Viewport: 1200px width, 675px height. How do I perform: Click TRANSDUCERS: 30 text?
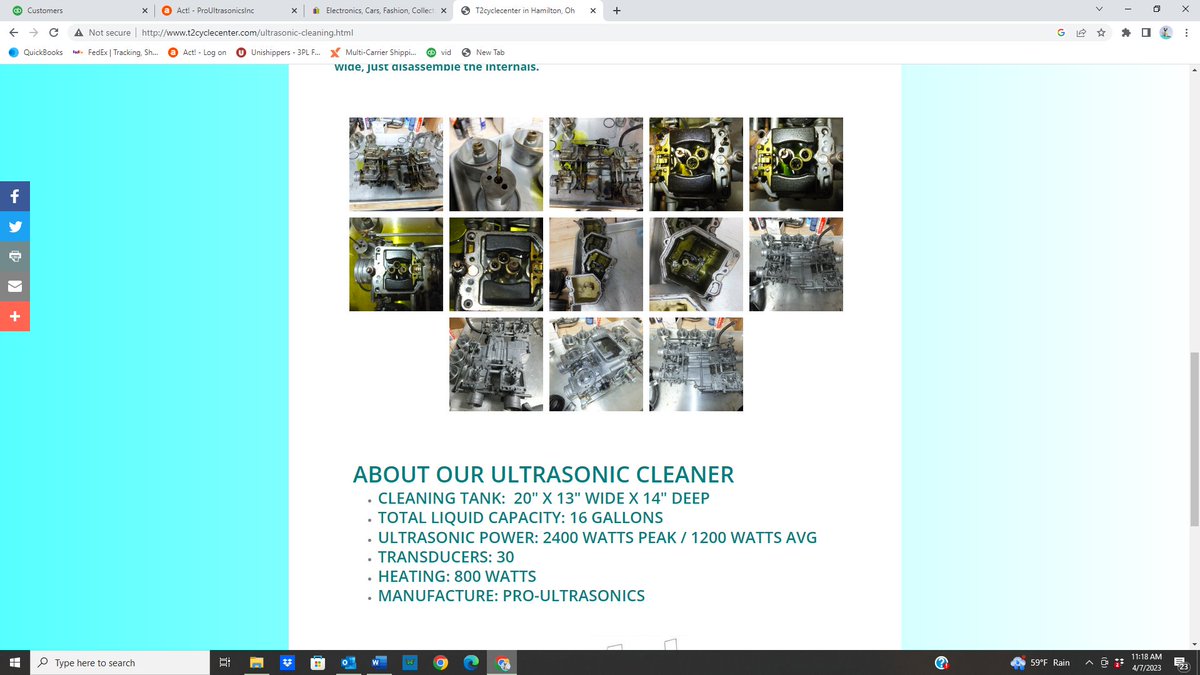click(446, 557)
